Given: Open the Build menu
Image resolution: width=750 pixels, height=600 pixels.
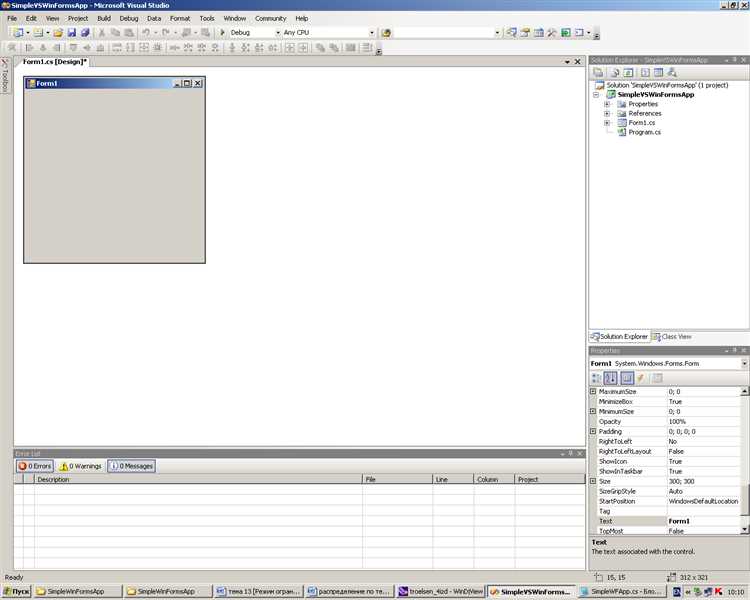Looking at the screenshot, I should point(104,18).
